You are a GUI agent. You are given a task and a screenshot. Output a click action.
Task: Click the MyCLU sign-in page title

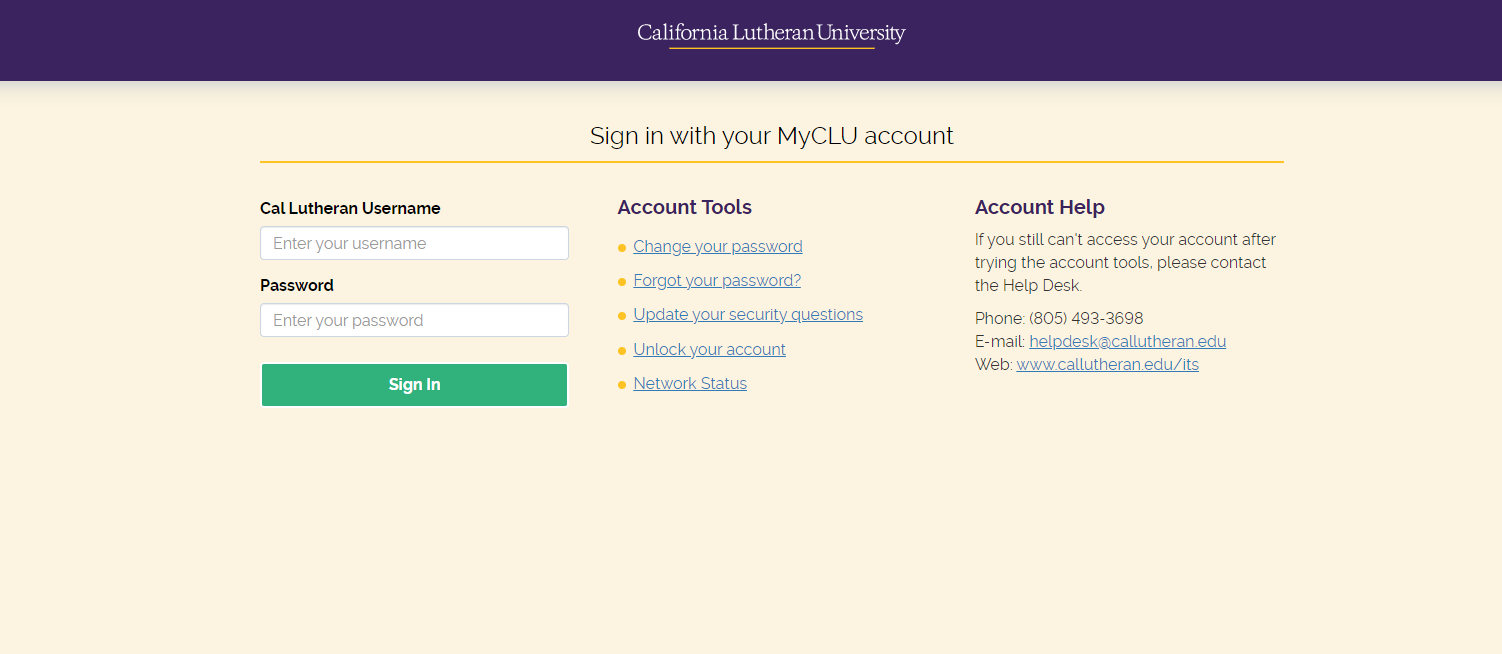pyautogui.click(x=771, y=135)
